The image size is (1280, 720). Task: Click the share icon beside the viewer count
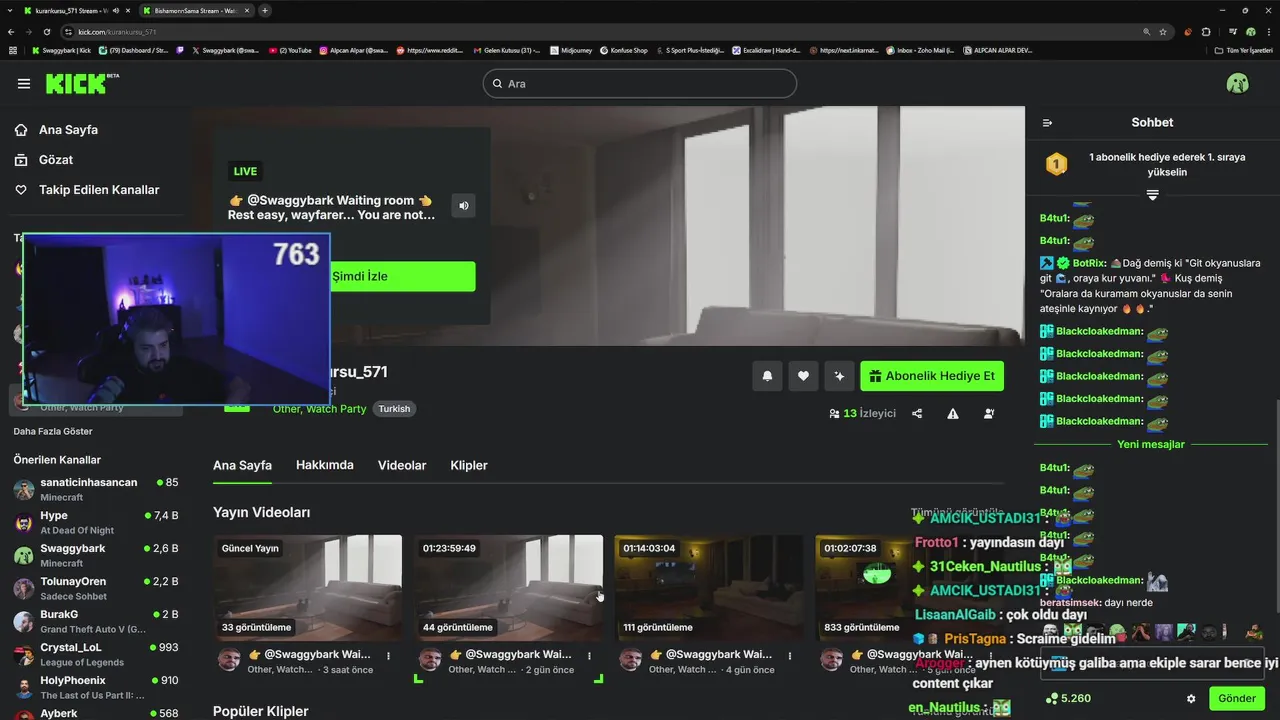click(x=917, y=413)
